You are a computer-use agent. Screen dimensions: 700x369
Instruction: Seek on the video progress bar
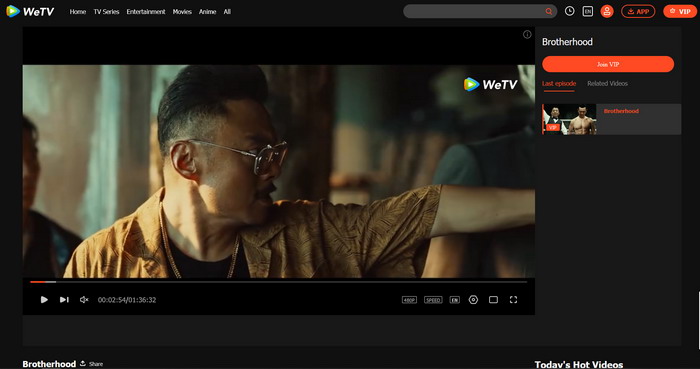279,282
